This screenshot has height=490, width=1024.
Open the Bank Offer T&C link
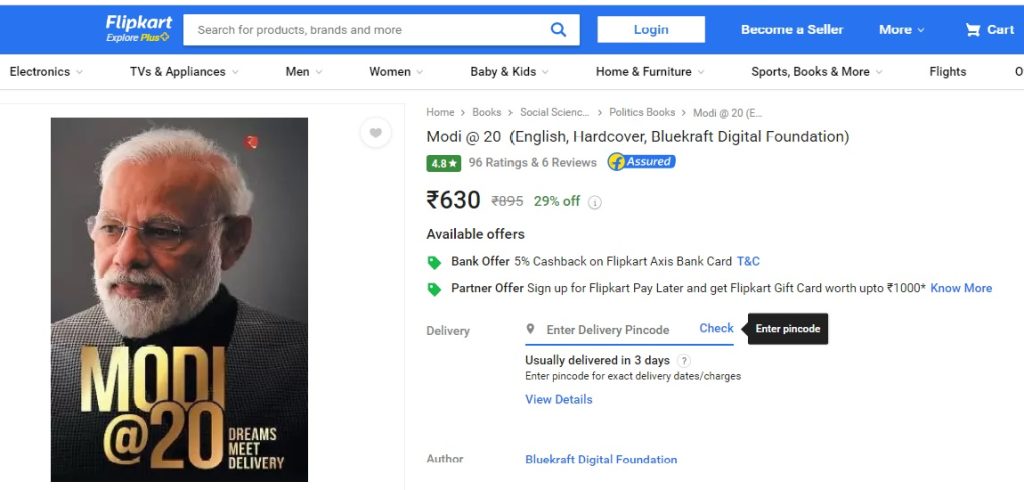(x=748, y=261)
